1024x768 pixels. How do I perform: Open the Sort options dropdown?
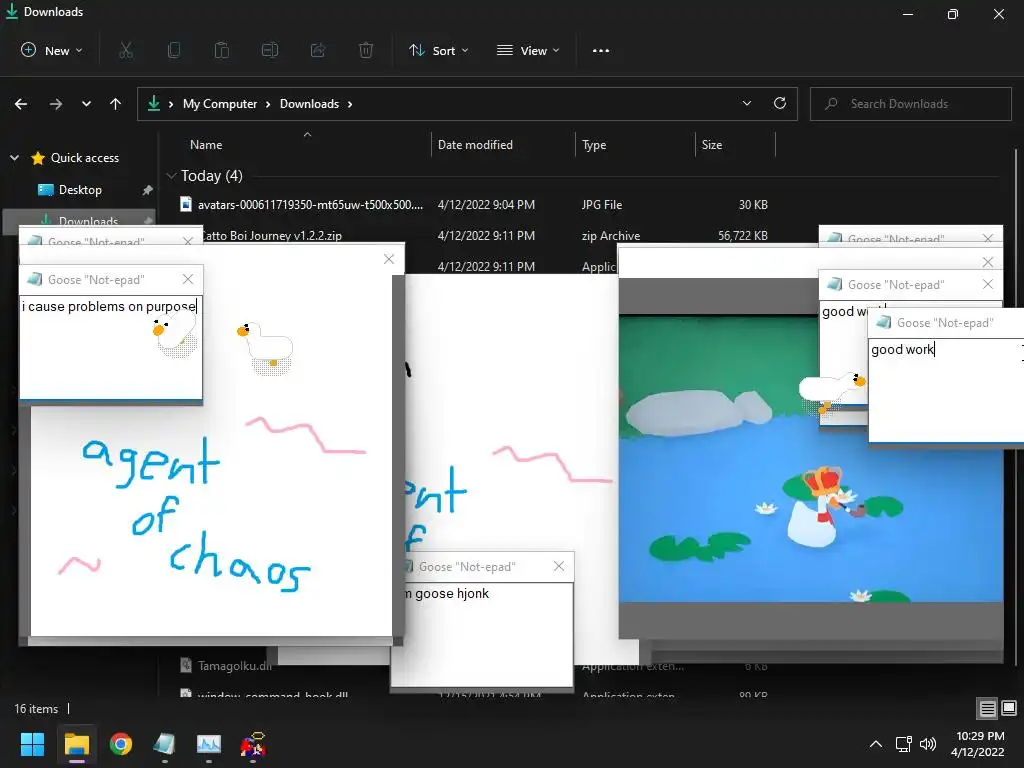(439, 50)
